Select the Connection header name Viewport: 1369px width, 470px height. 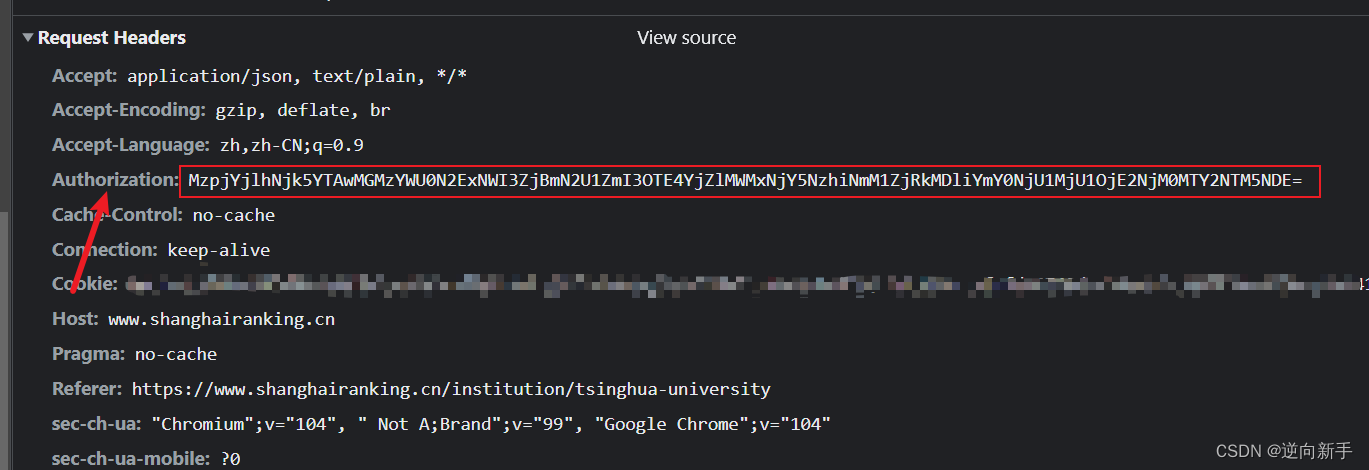click(x=105, y=249)
